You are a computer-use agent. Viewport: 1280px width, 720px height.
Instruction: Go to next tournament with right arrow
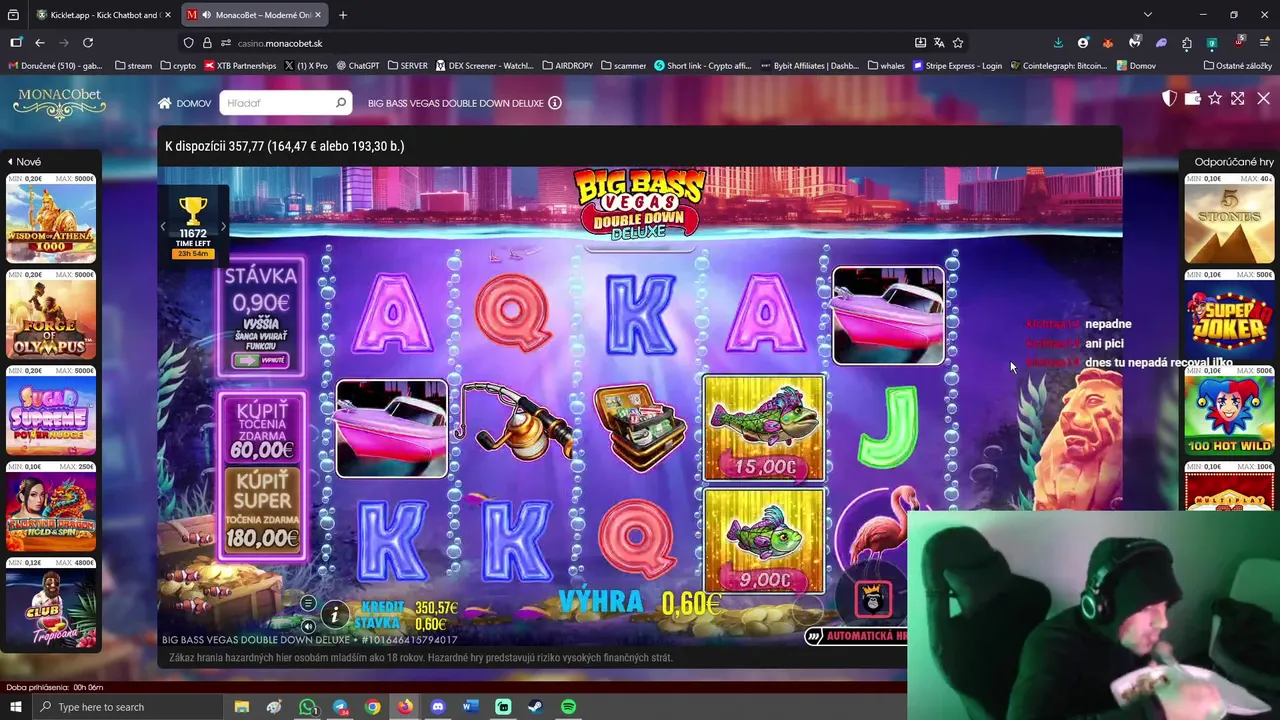coord(223,227)
